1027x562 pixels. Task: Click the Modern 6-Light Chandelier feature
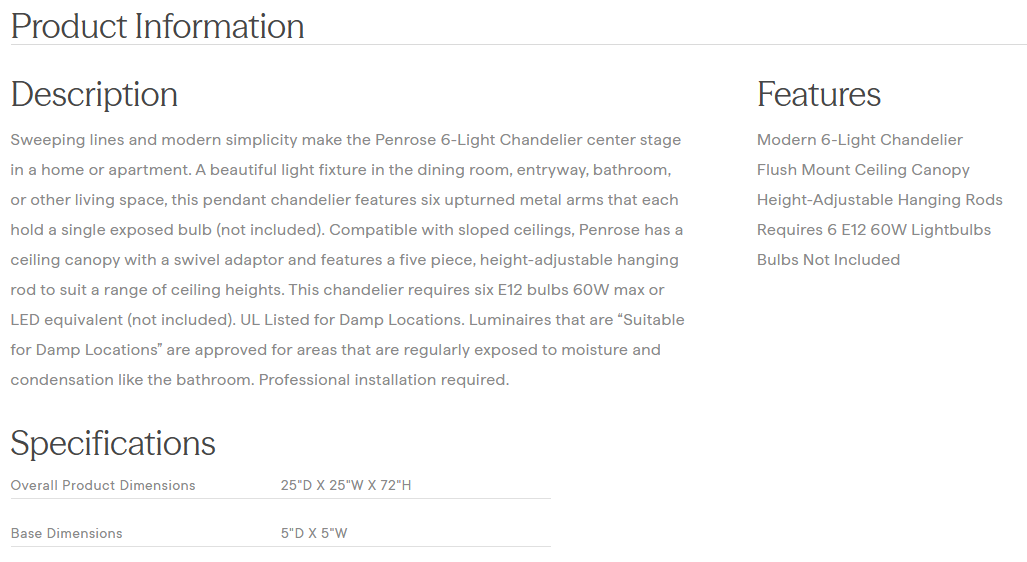click(859, 140)
